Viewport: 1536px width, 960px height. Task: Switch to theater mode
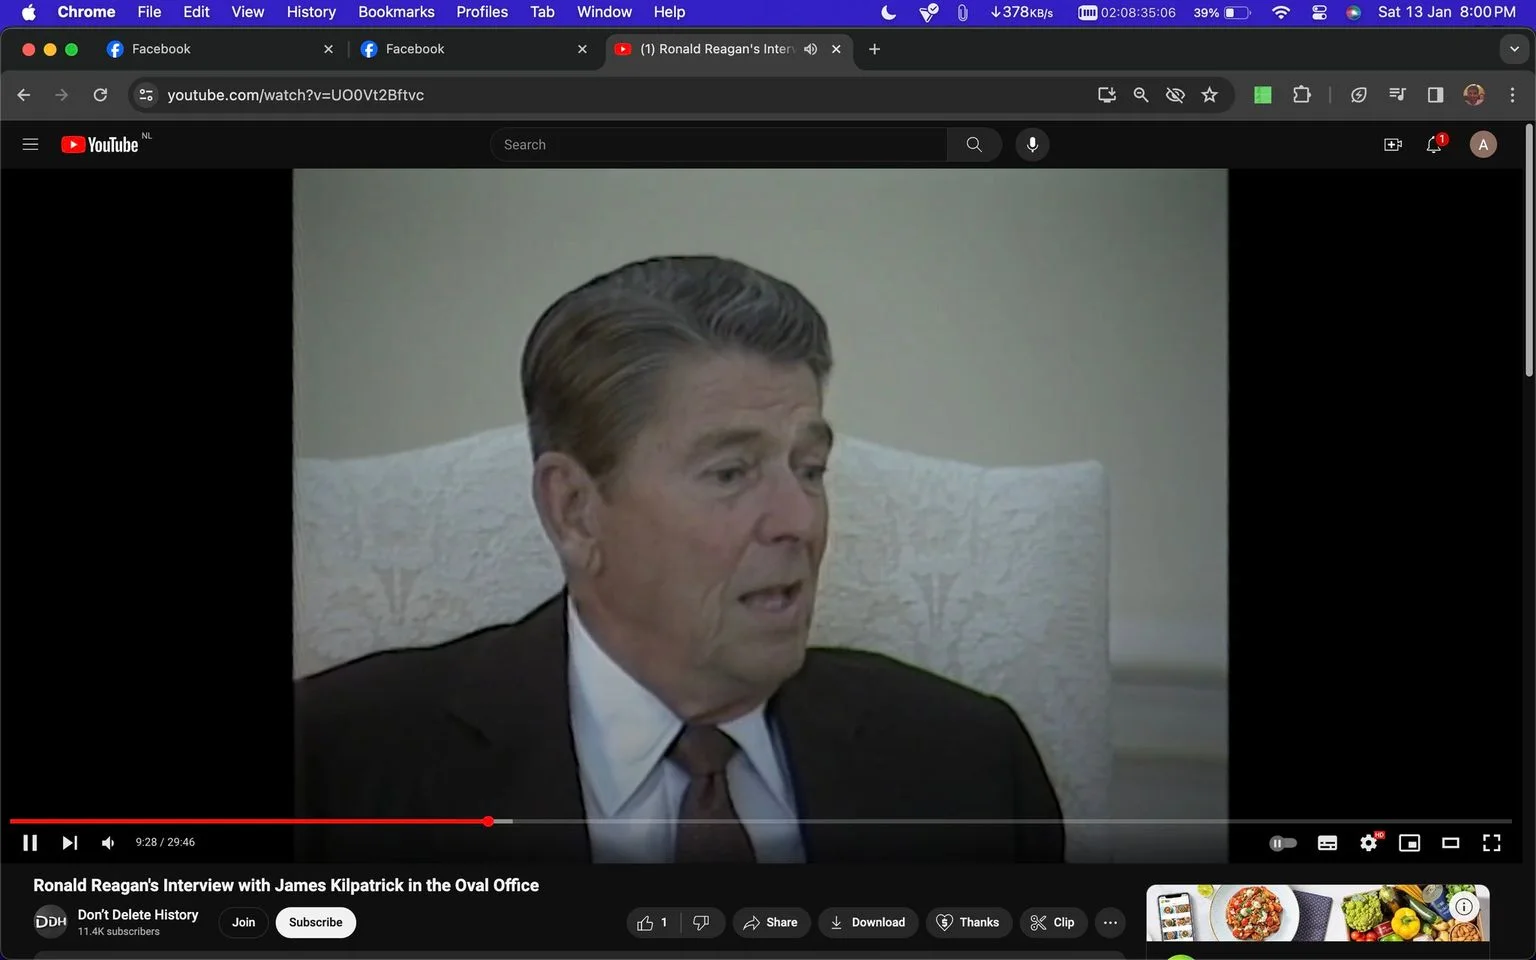coord(1450,843)
